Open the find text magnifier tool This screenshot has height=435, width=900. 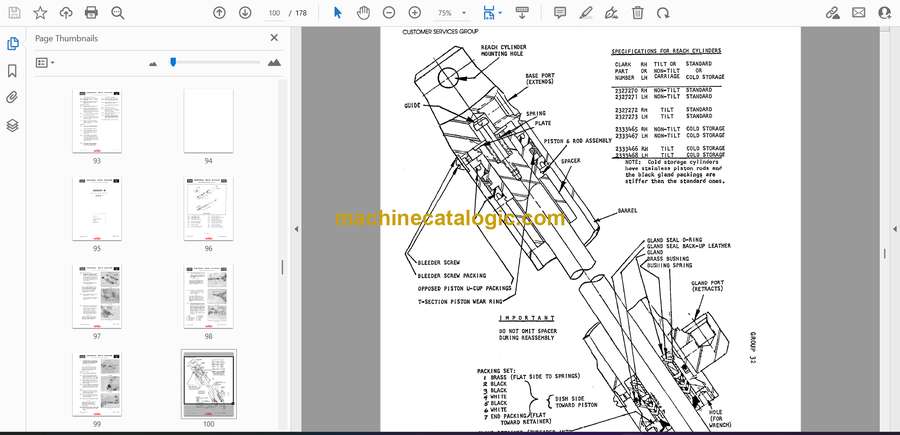coord(118,13)
